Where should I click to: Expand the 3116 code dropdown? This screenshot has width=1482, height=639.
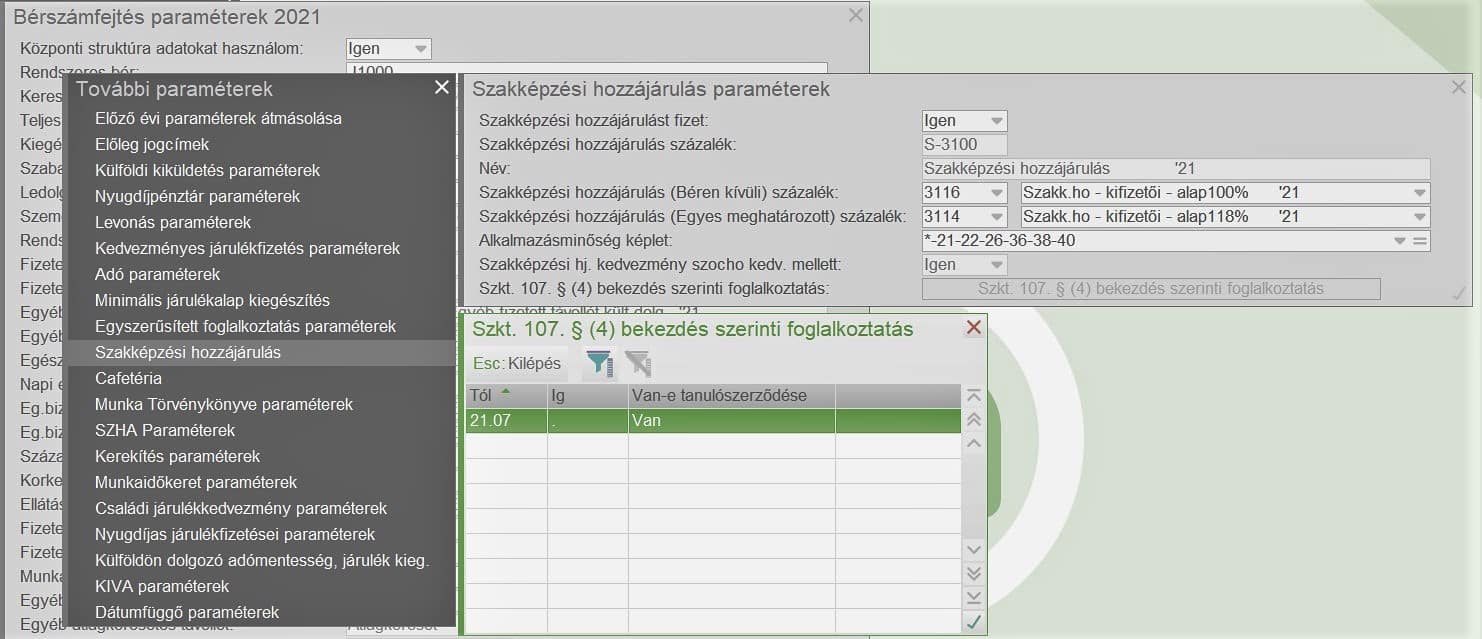coord(996,193)
